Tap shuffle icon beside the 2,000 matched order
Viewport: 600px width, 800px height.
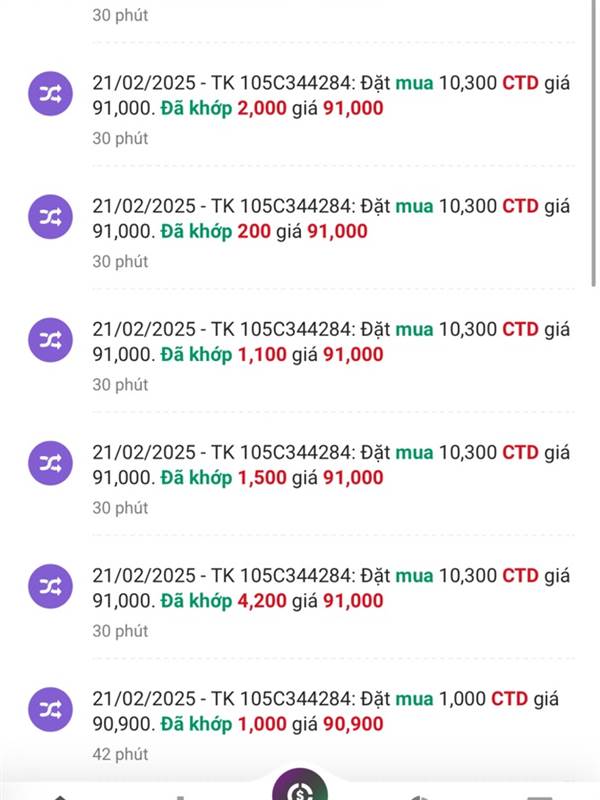tap(50, 94)
